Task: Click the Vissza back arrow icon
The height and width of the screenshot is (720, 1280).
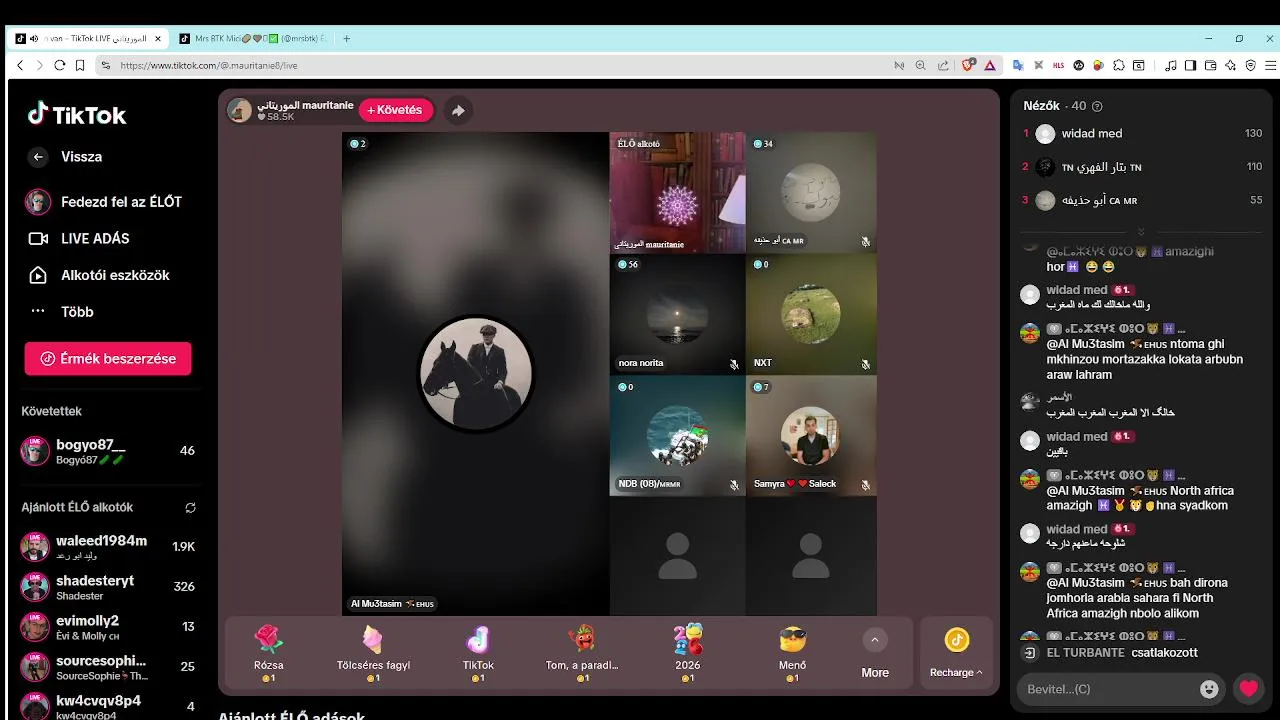Action: click(38, 157)
